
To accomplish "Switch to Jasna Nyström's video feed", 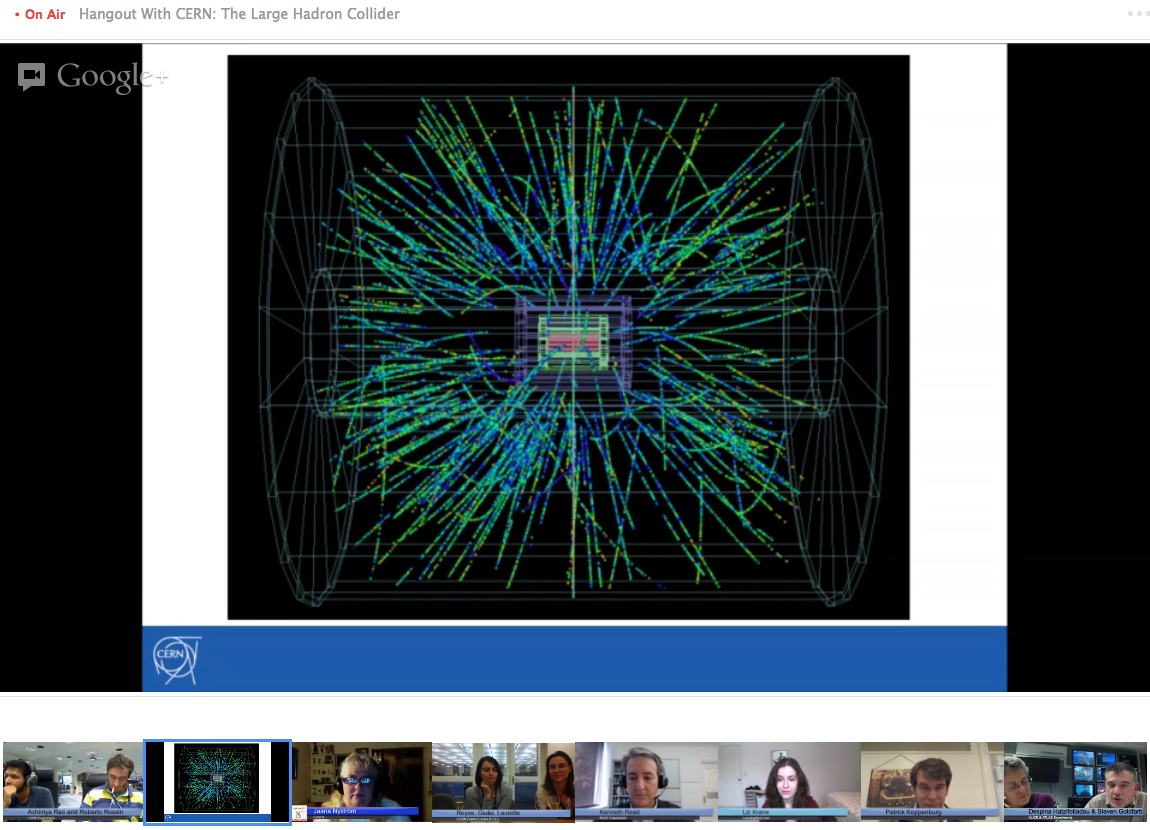I will 362,782.
